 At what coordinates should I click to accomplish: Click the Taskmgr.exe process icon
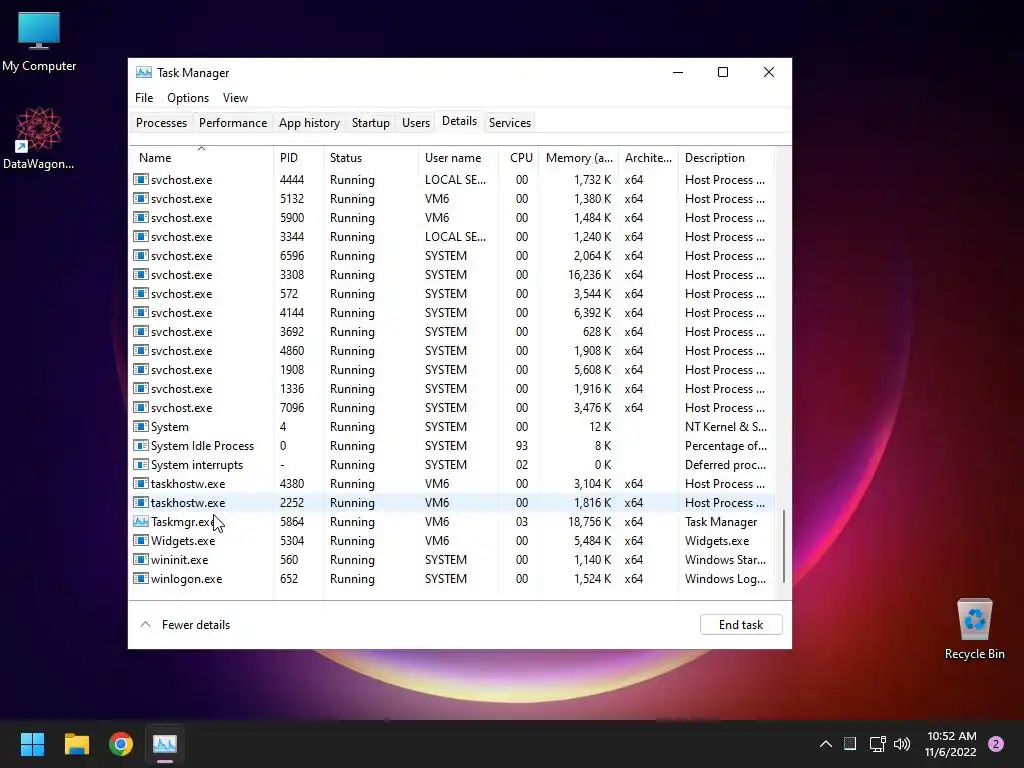tap(140, 522)
